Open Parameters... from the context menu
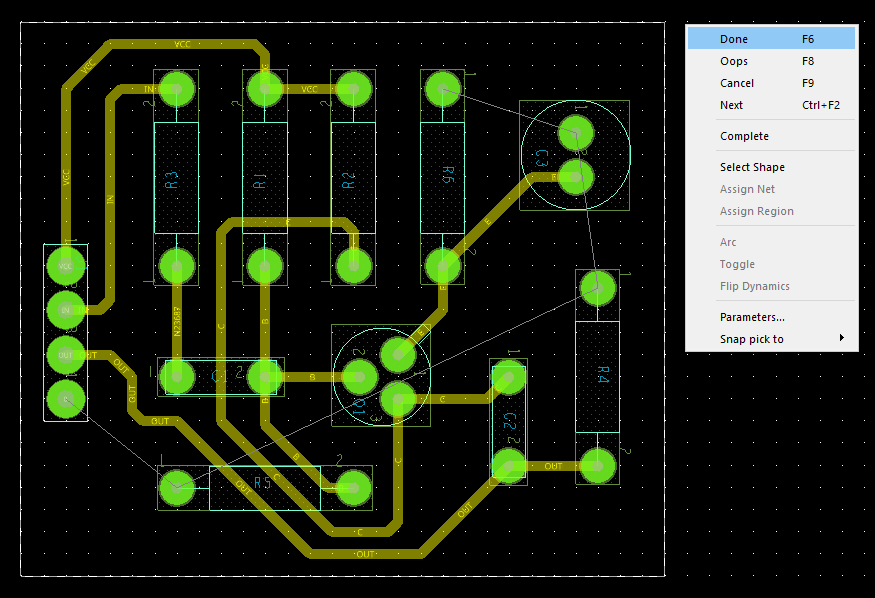Image resolution: width=875 pixels, height=598 pixels. 771,317
